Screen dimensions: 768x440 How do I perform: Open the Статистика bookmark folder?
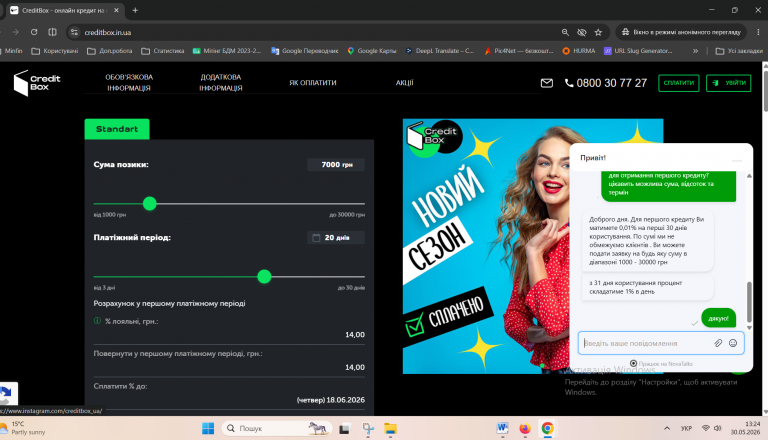click(163, 51)
